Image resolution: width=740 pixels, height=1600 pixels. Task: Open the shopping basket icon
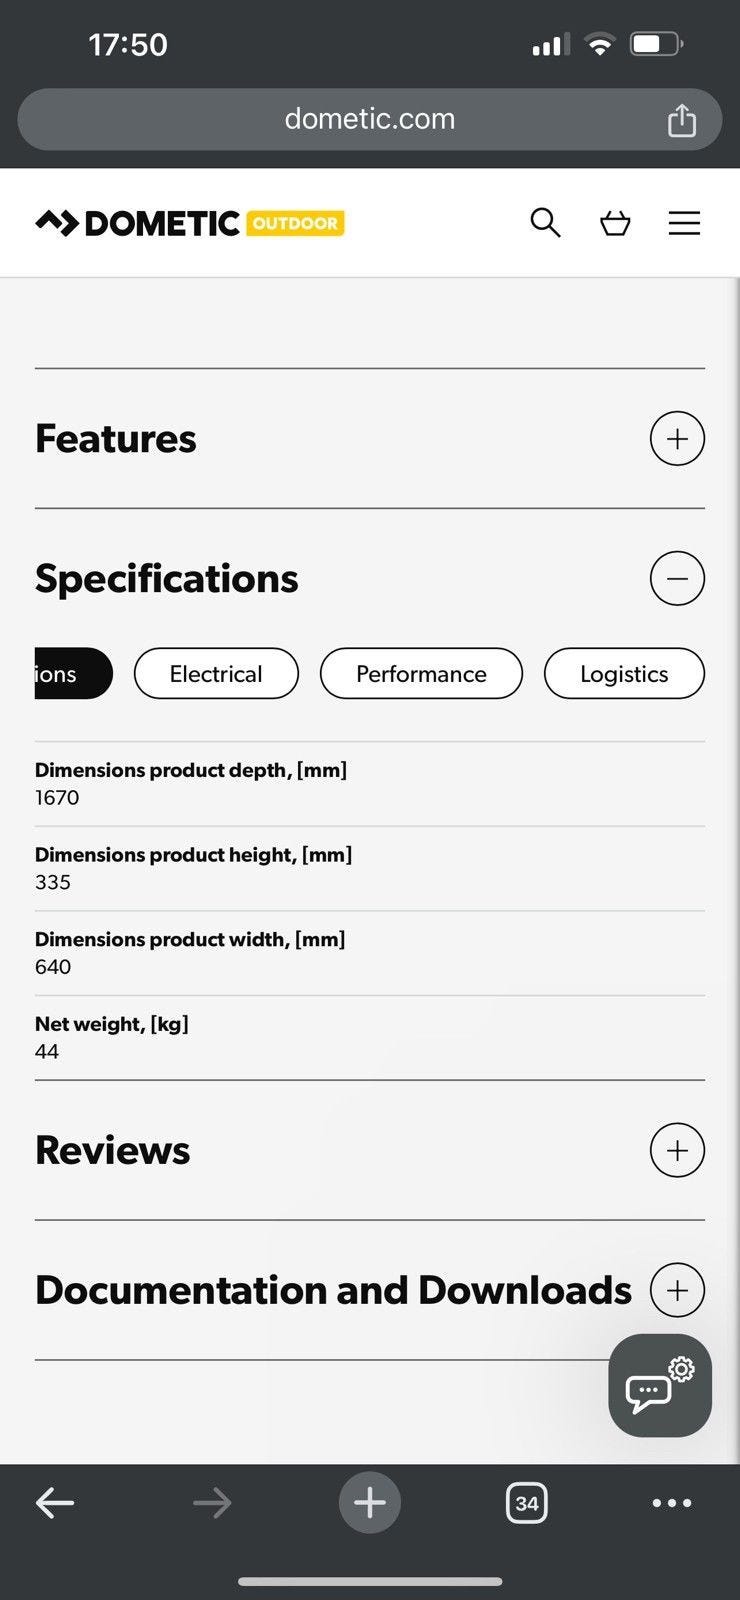[x=615, y=222]
